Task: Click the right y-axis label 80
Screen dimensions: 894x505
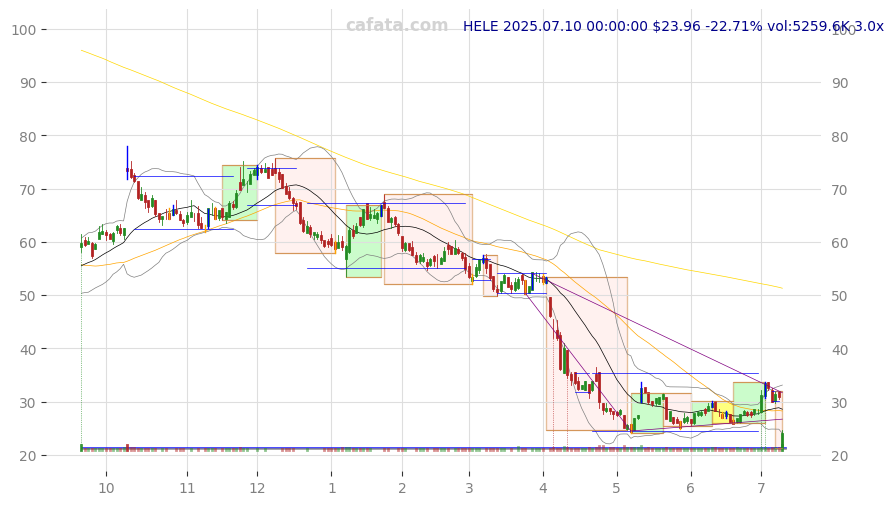Action: pos(840,137)
